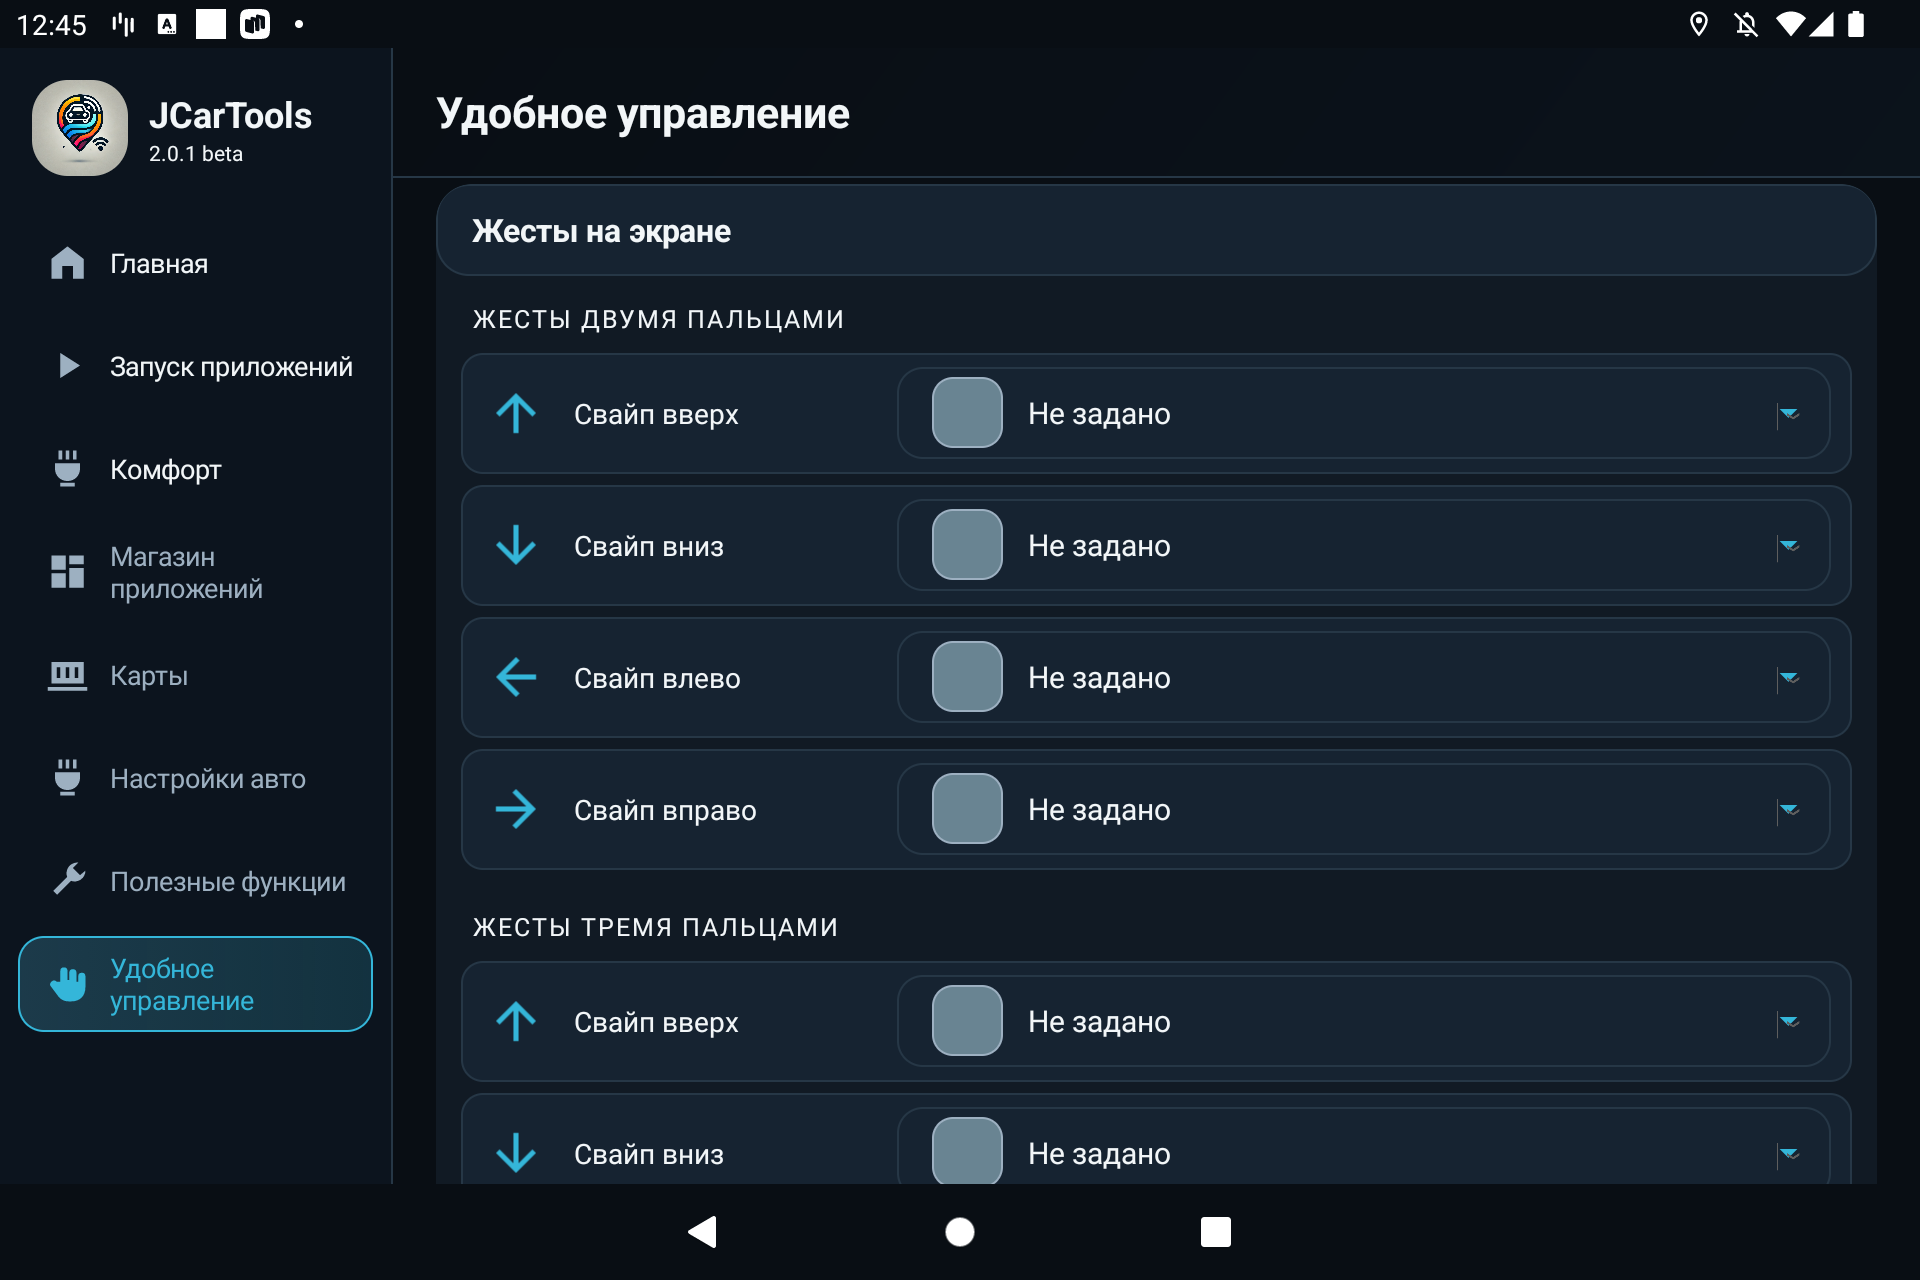
Task: Click down arrow icon in three-finger Свайп вниз
Action: [516, 1153]
